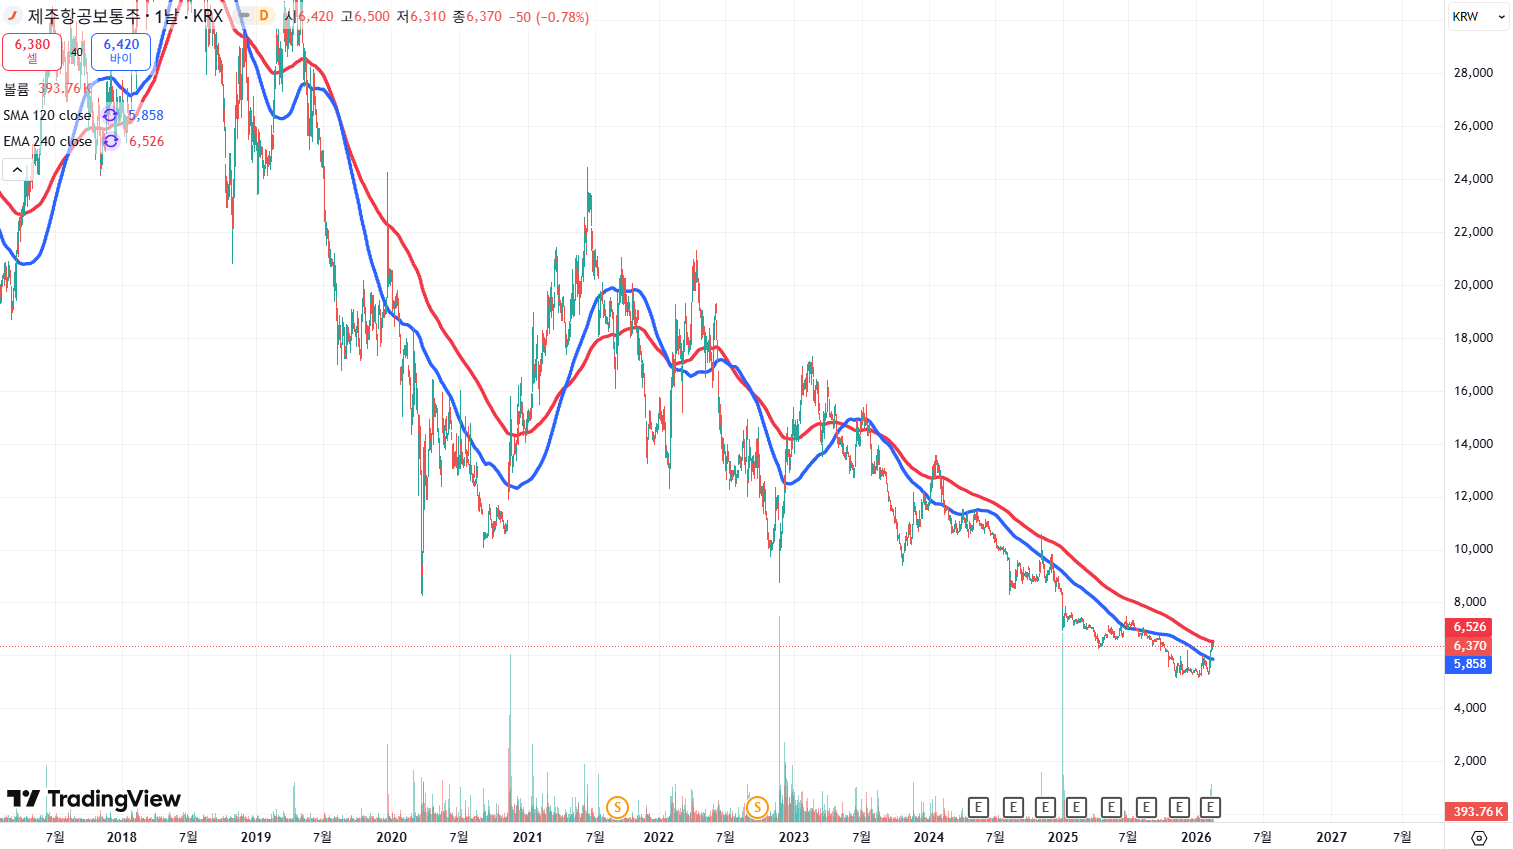Click the 2027 time axis label
The height and width of the screenshot is (849, 1513).
[1332, 837]
